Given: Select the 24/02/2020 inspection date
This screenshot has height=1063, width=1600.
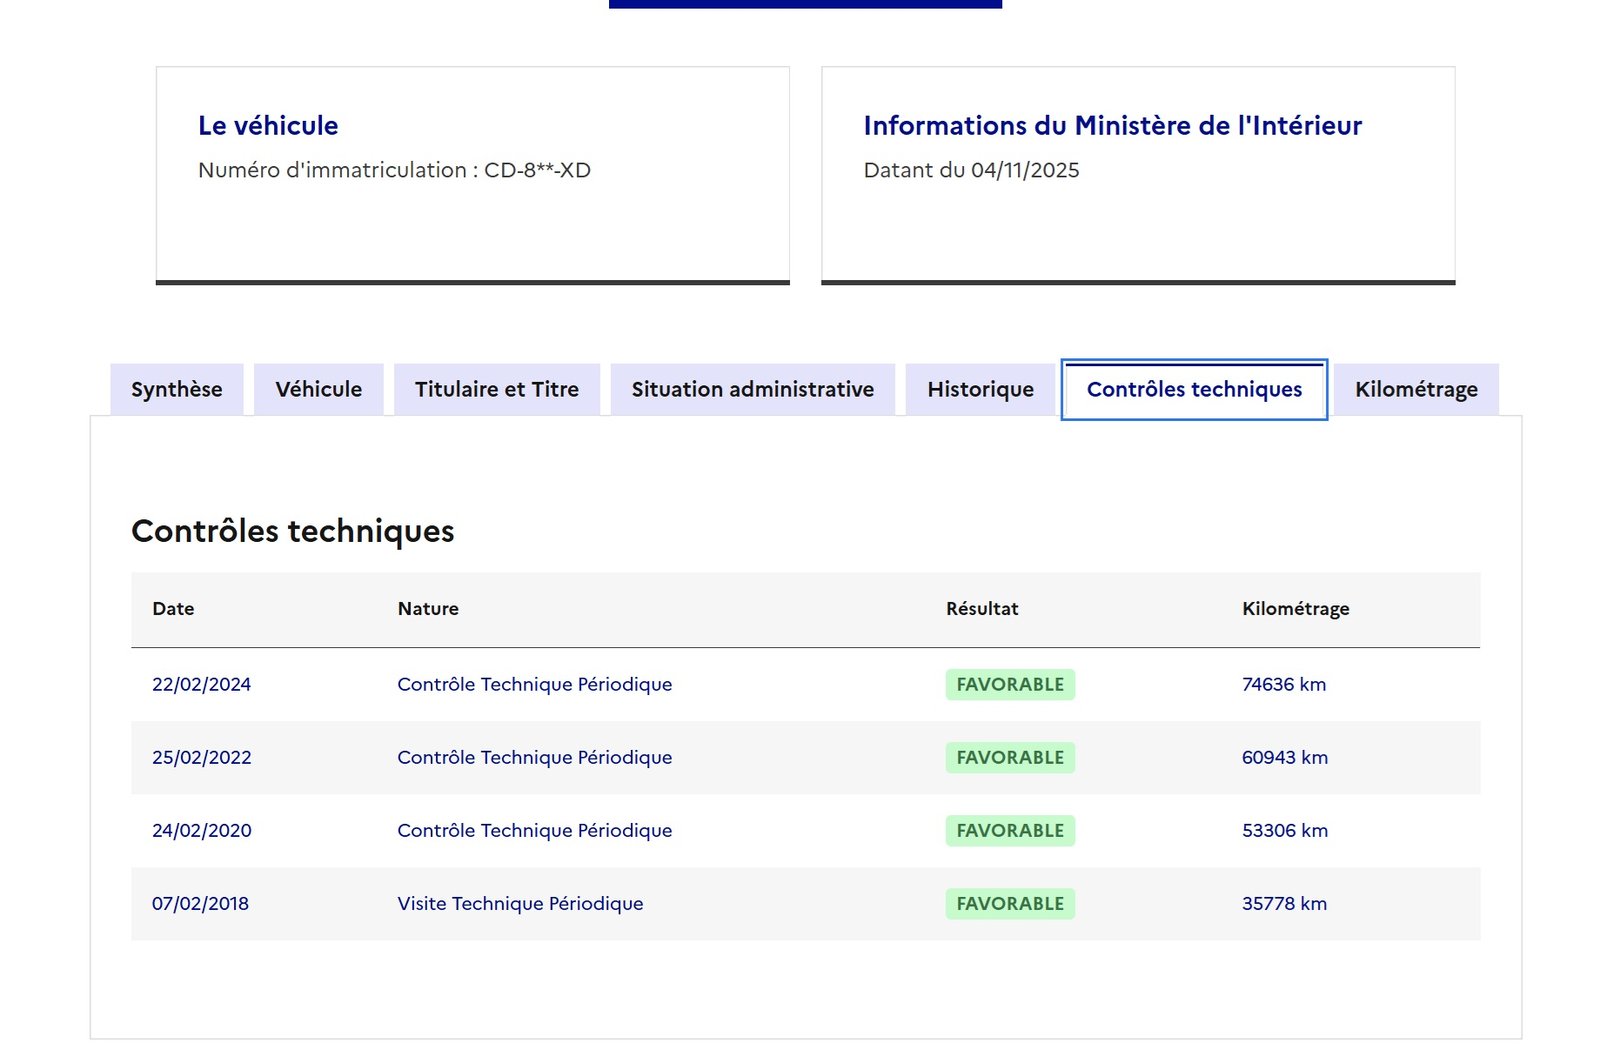Looking at the screenshot, I should coord(201,831).
